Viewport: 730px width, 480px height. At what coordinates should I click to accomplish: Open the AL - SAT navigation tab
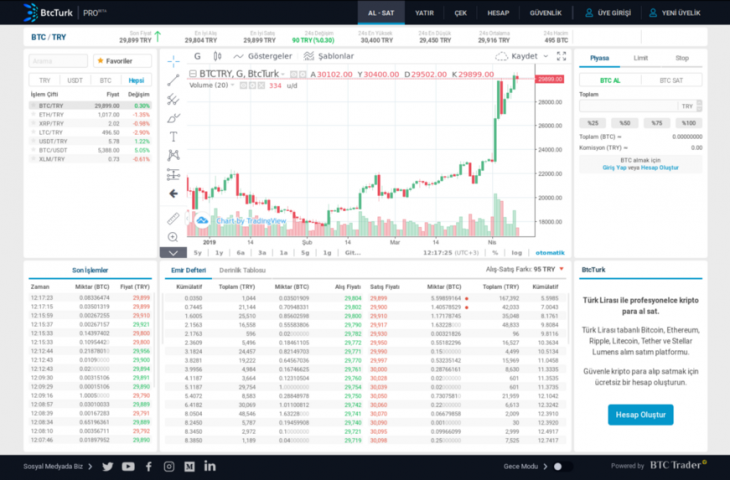click(381, 13)
